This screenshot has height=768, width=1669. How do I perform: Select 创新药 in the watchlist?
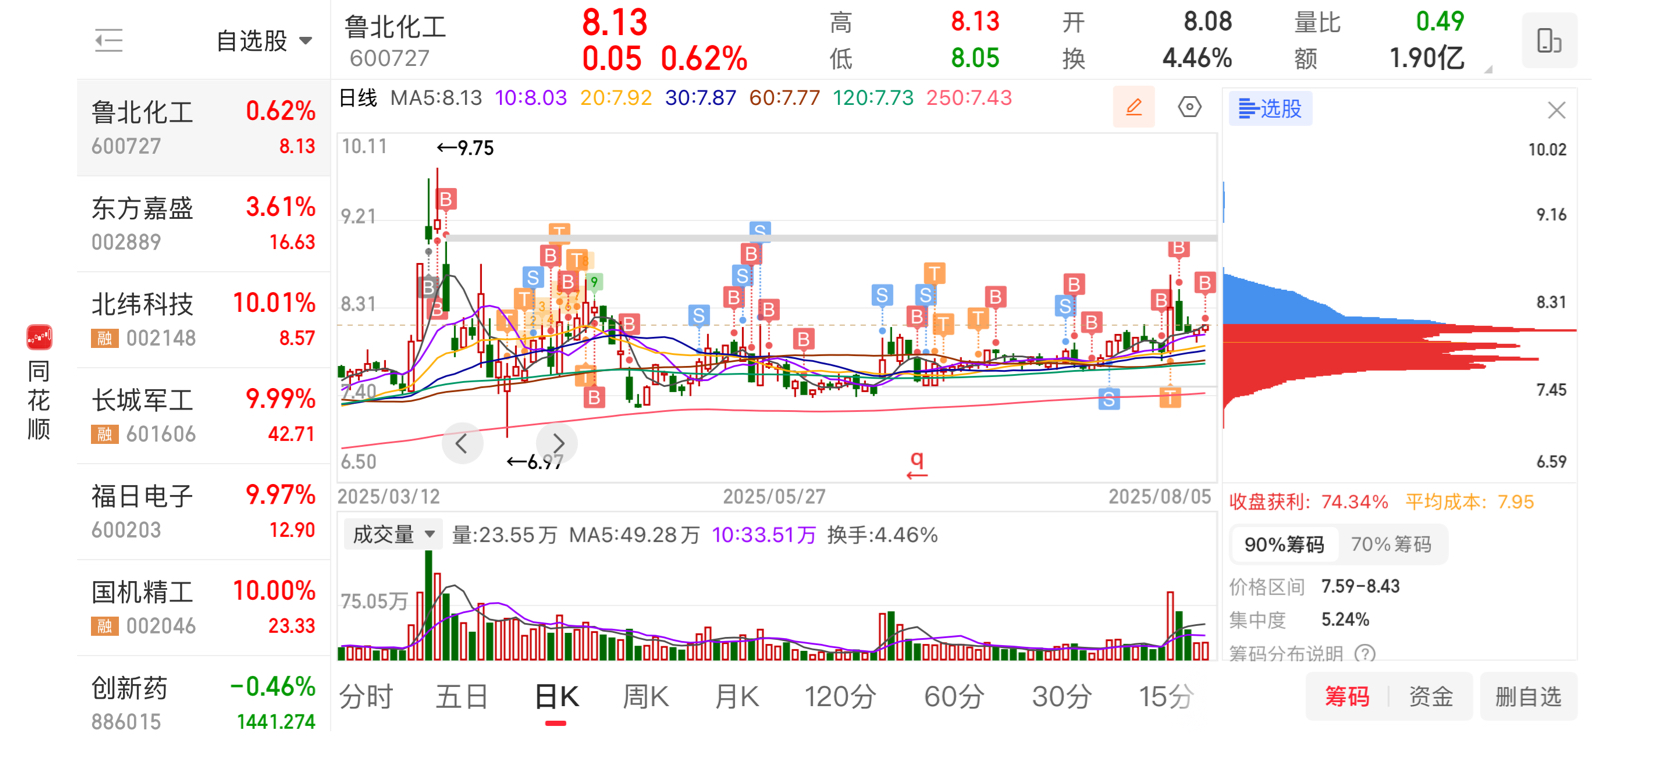203,703
